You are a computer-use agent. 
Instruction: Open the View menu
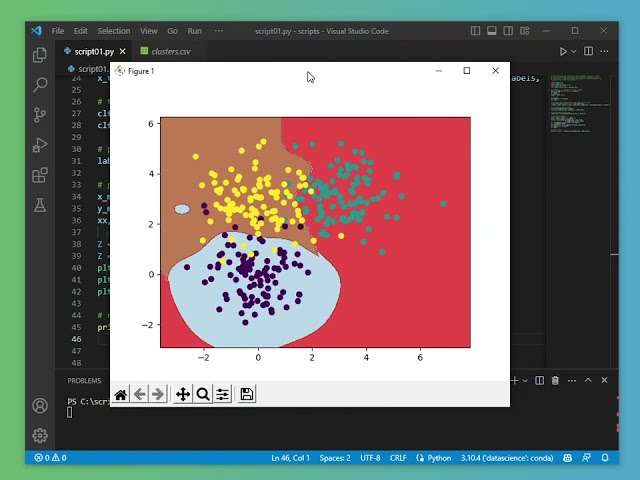pyautogui.click(x=149, y=31)
